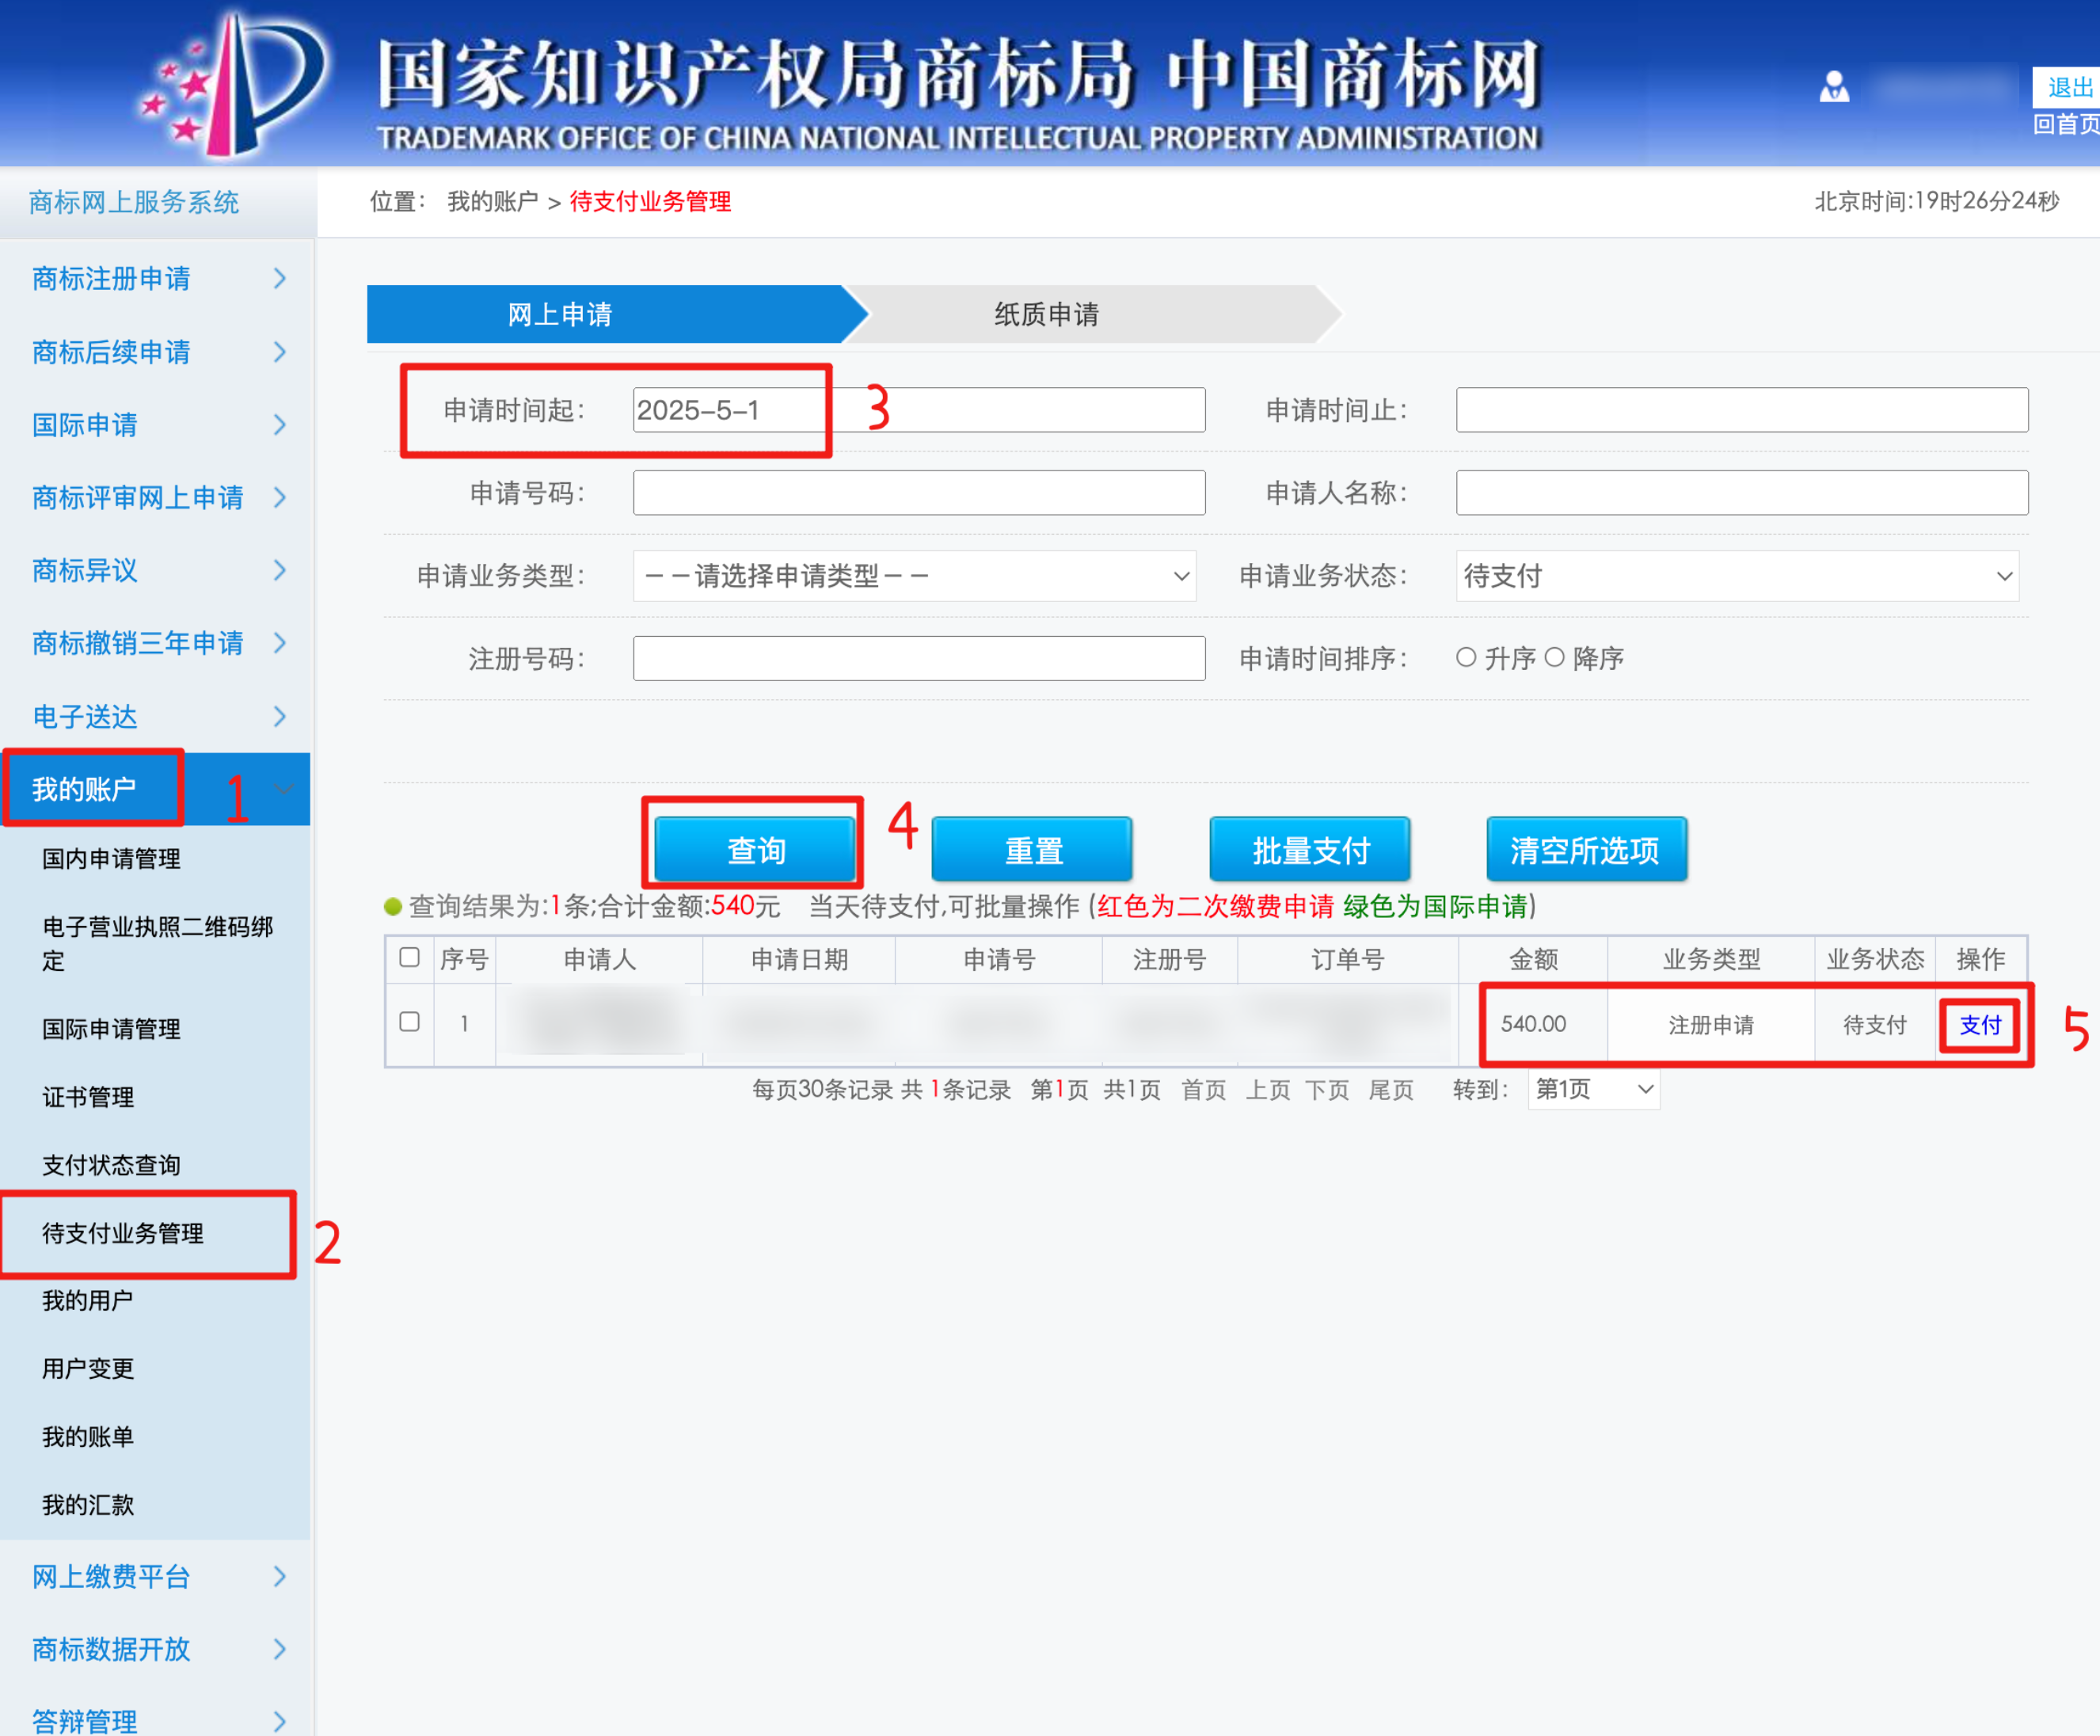Click the 订单号 column header

tap(1348, 960)
